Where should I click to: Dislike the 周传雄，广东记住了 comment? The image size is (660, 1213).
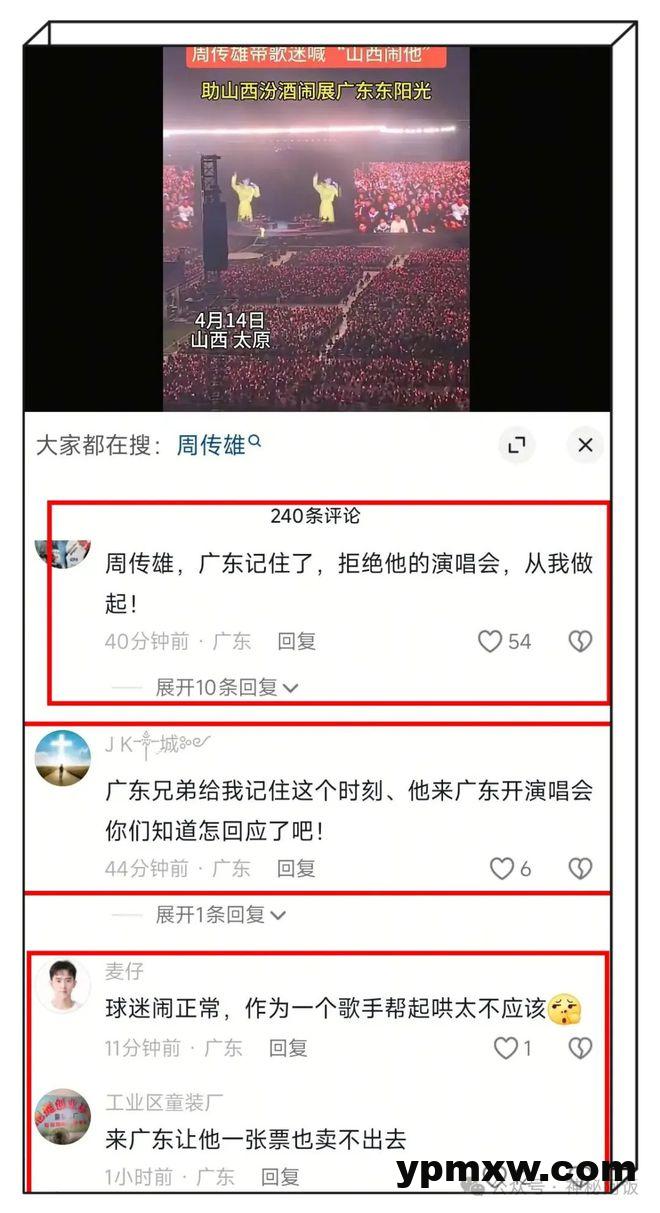click(581, 641)
